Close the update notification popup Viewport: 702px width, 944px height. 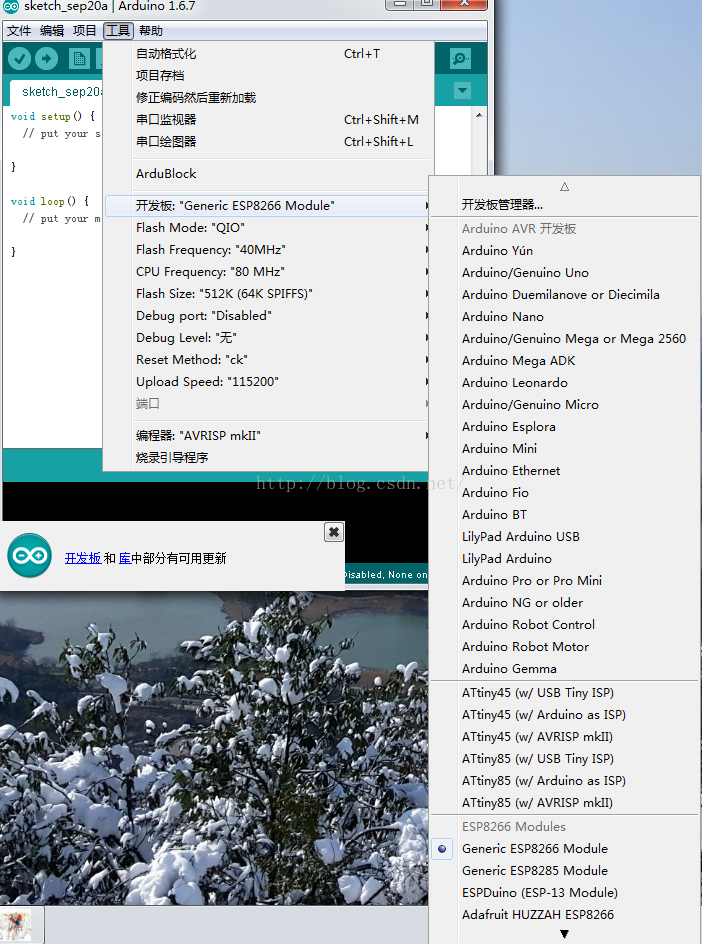(x=334, y=532)
